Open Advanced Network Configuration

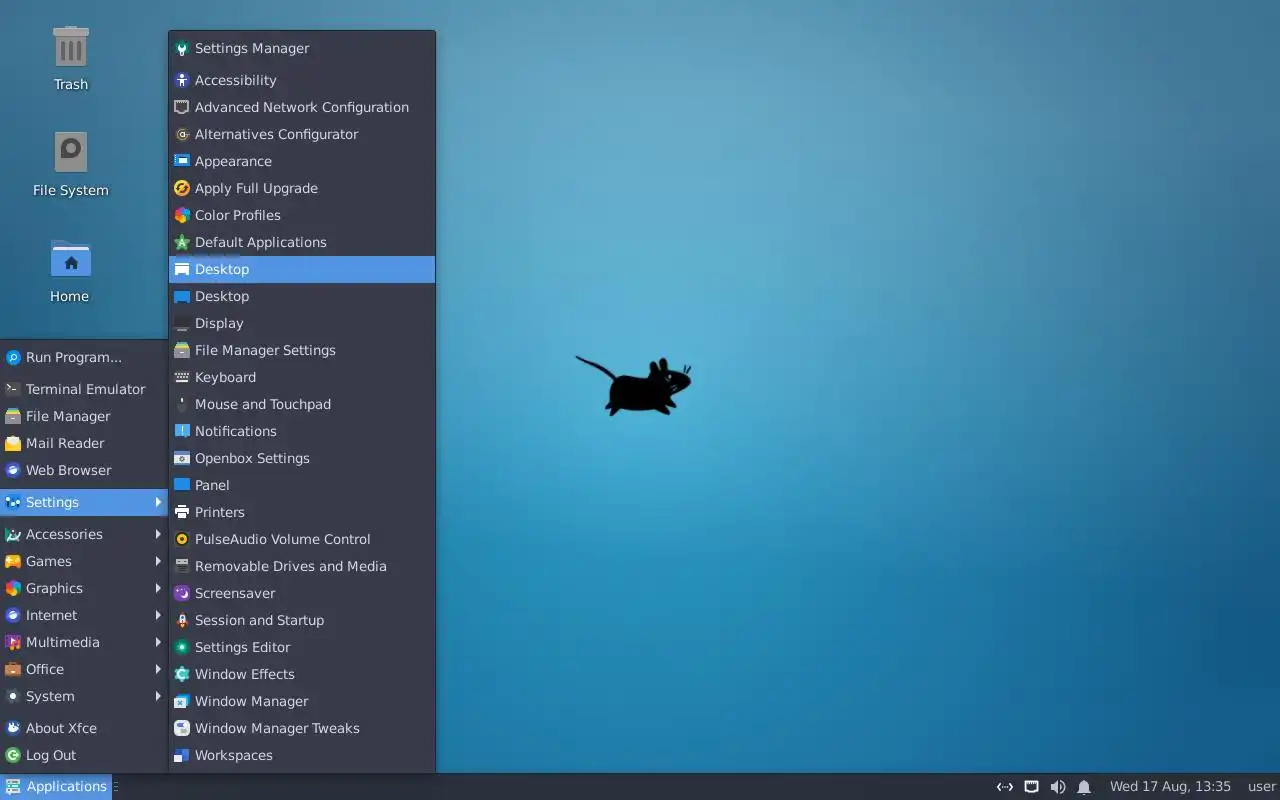[x=302, y=107]
